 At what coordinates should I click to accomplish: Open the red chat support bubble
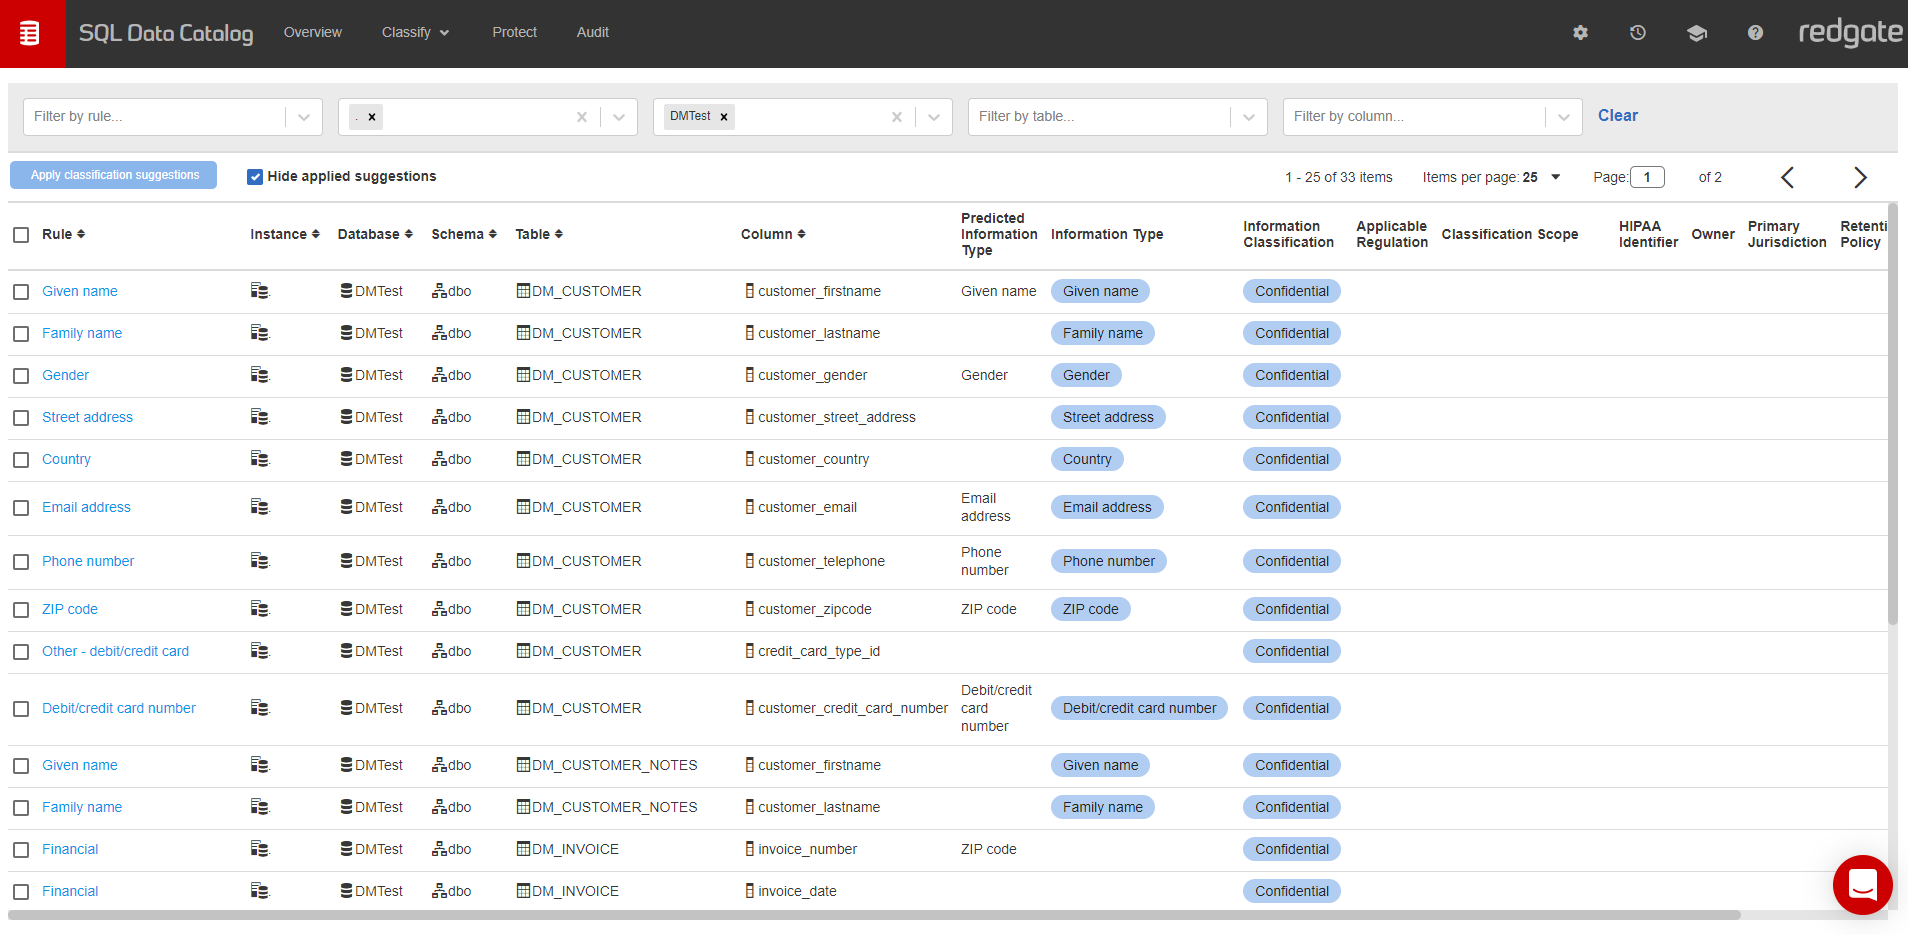click(1862, 884)
